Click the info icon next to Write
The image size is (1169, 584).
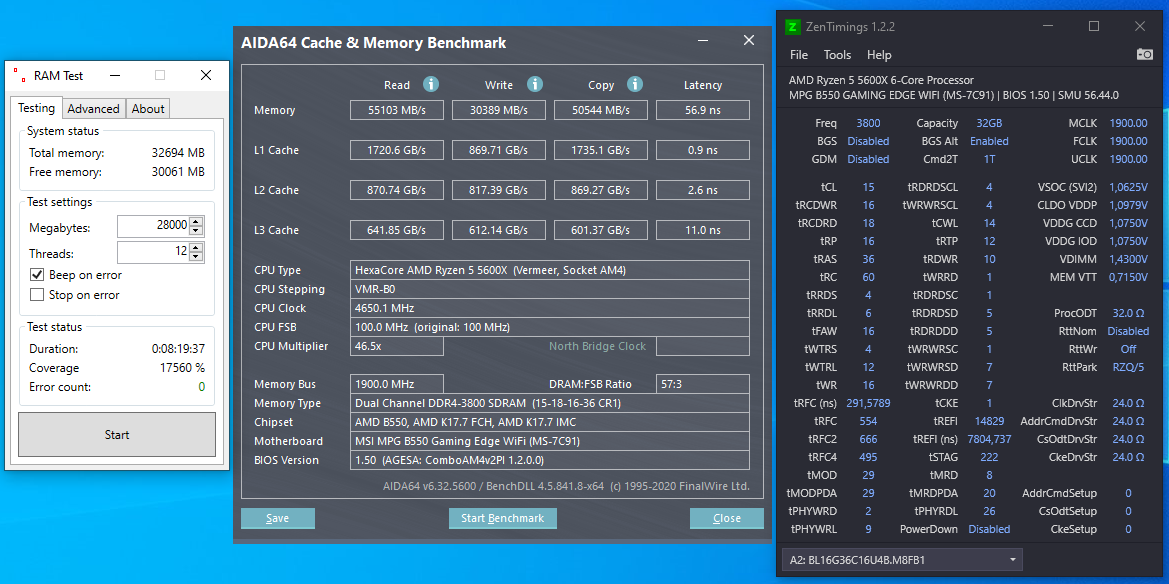(x=533, y=85)
